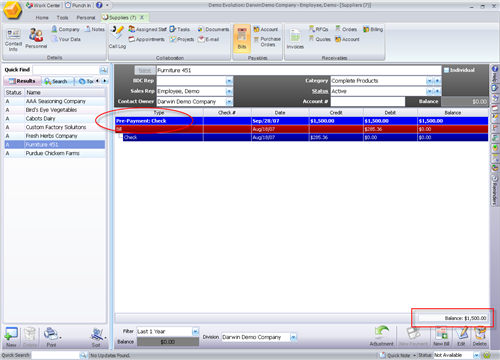Open Contact Info in ribbon
Image resolution: width=500 pixels, height=360 pixels.
(x=13, y=40)
